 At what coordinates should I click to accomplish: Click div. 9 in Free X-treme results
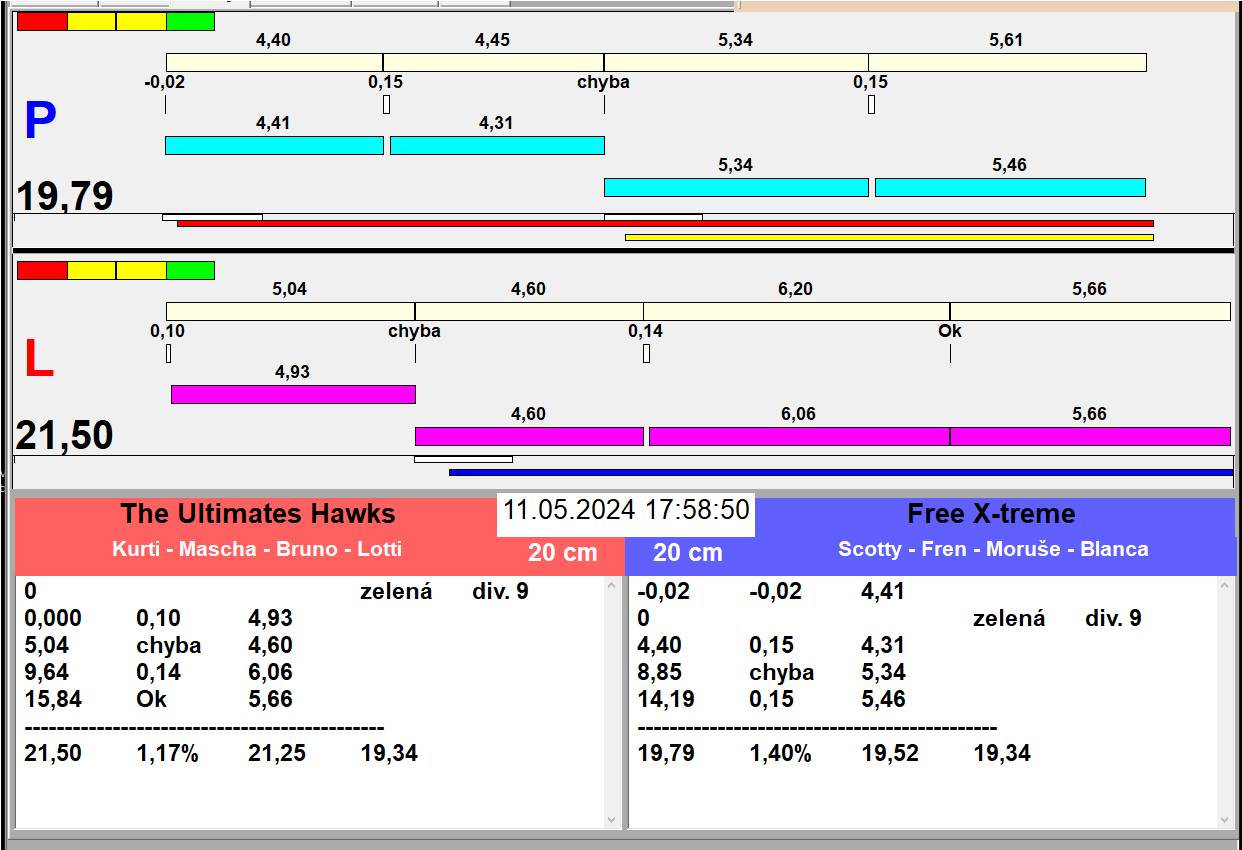pyautogui.click(x=1113, y=618)
